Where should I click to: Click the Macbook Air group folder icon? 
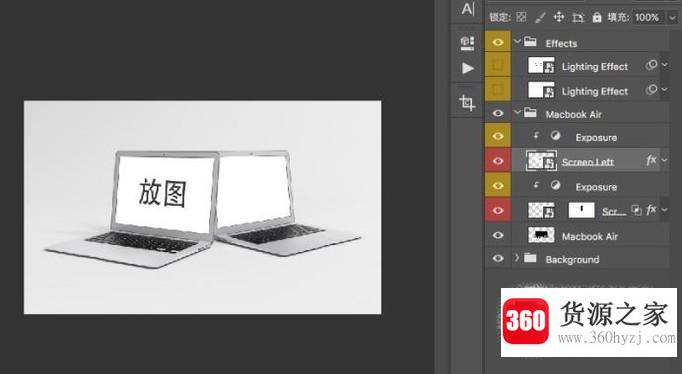click(x=530, y=113)
